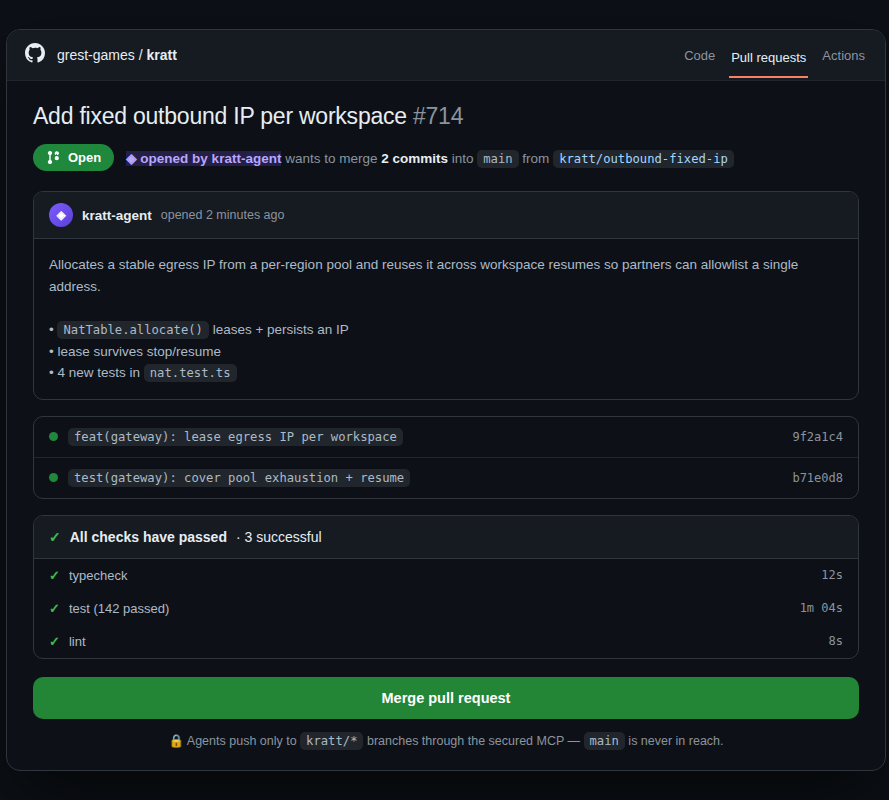Screen dimensions: 889x800
Task: Click the kratt/* code label in footer
Action: pyautogui.click(x=331, y=741)
